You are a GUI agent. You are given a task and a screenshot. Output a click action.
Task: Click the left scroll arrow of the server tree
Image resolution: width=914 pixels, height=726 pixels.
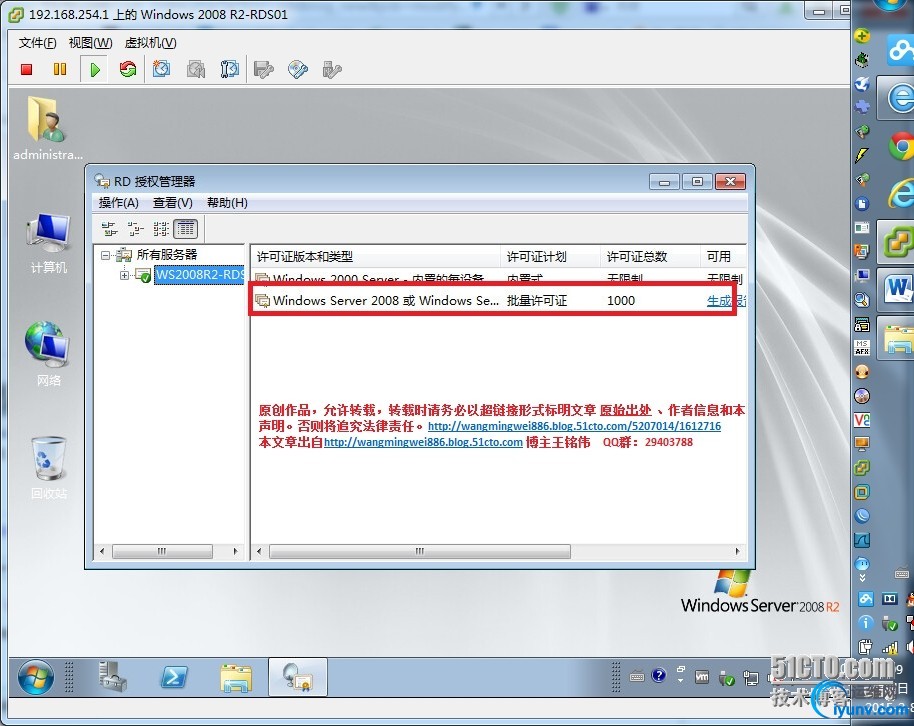[103, 551]
